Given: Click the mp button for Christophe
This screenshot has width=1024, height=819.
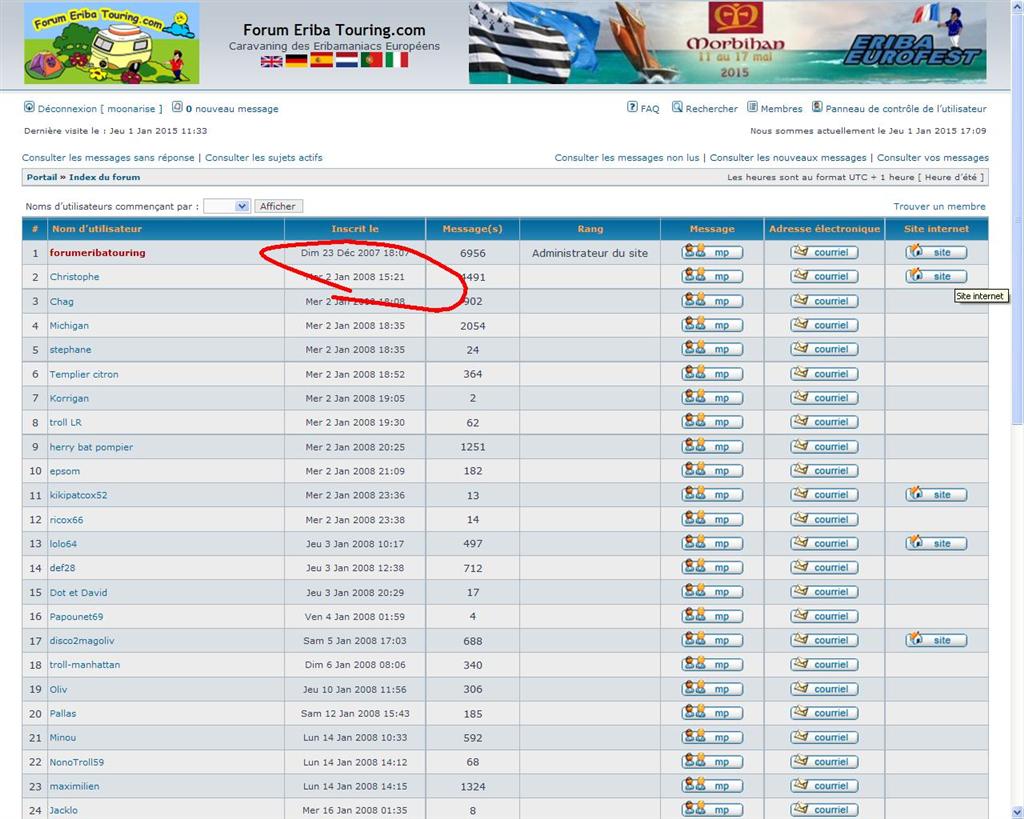Looking at the screenshot, I should click(712, 277).
